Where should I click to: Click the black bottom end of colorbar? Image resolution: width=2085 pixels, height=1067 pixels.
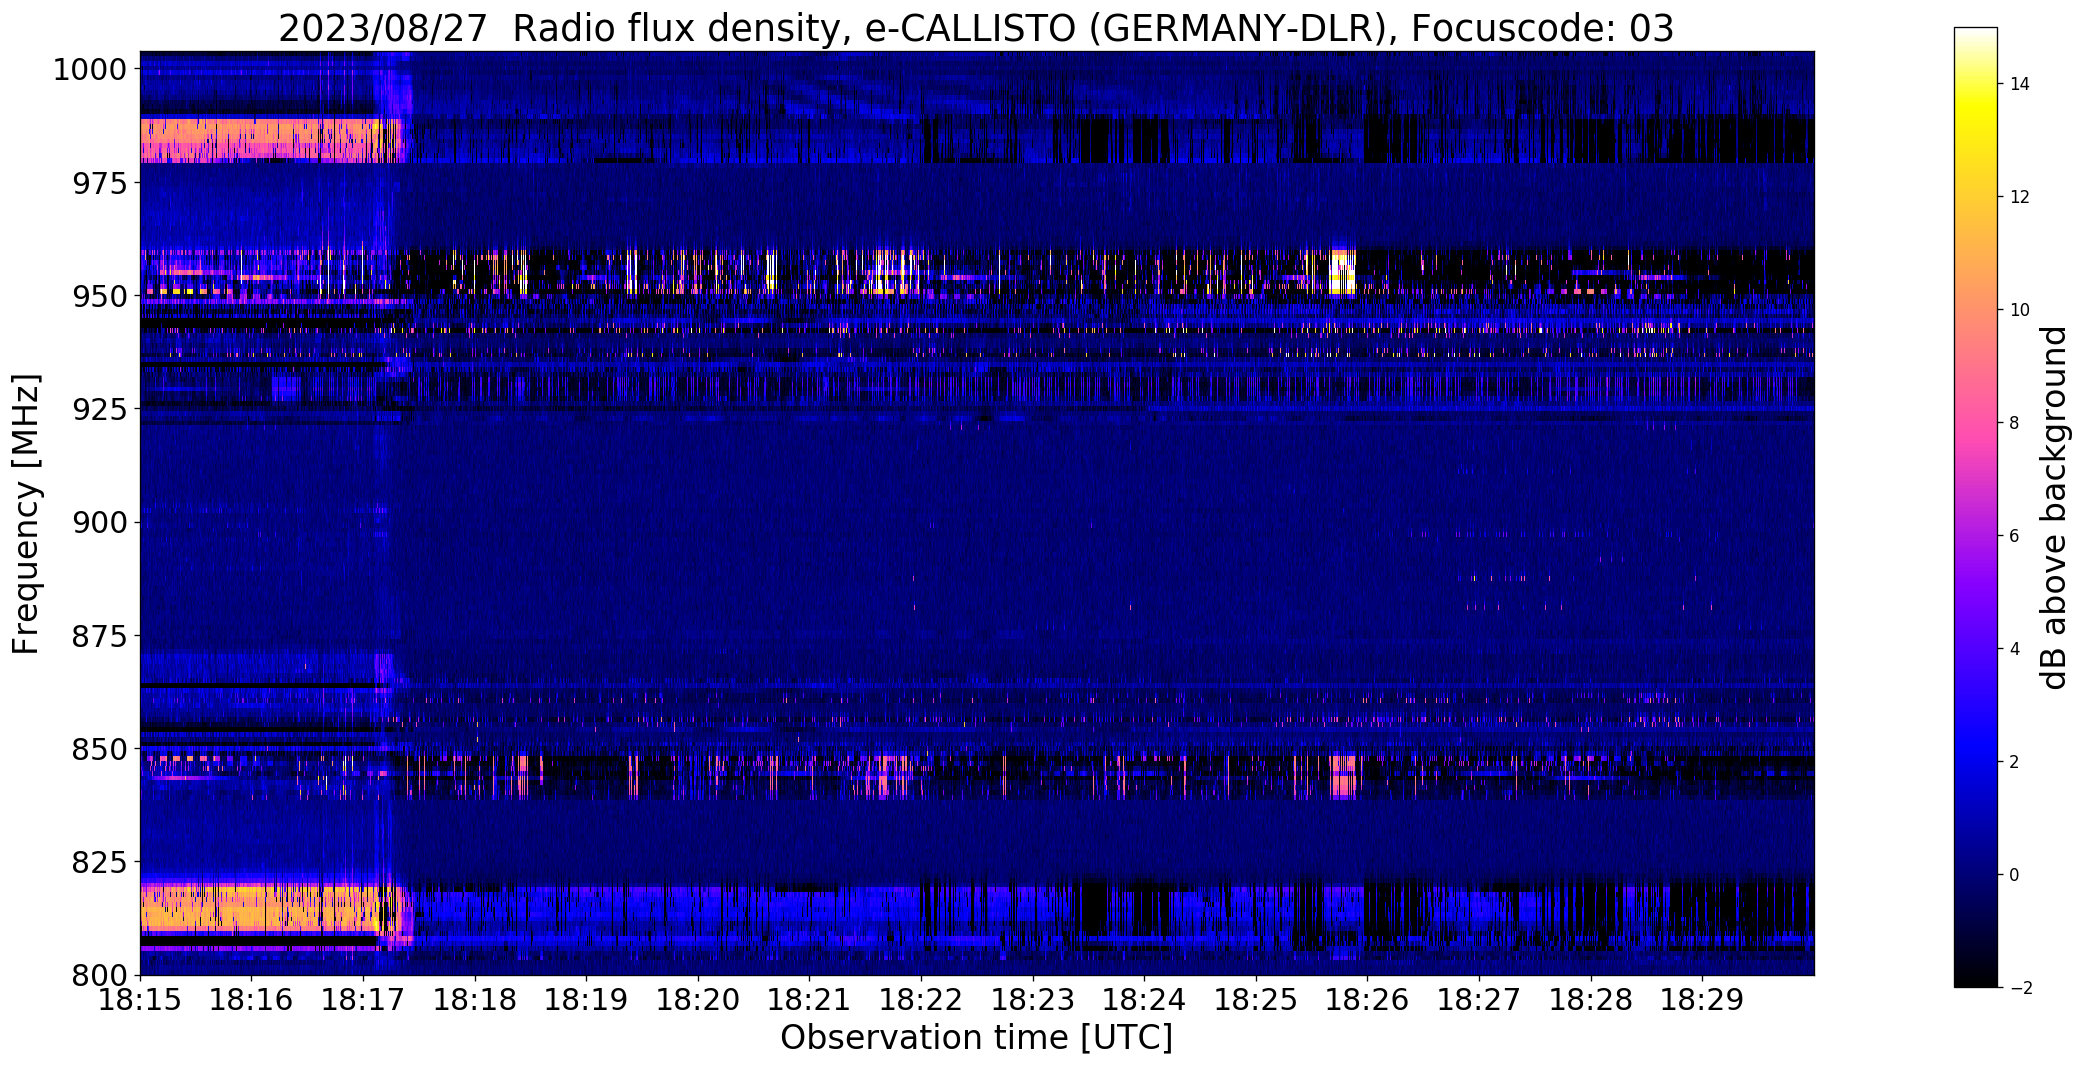click(1975, 978)
